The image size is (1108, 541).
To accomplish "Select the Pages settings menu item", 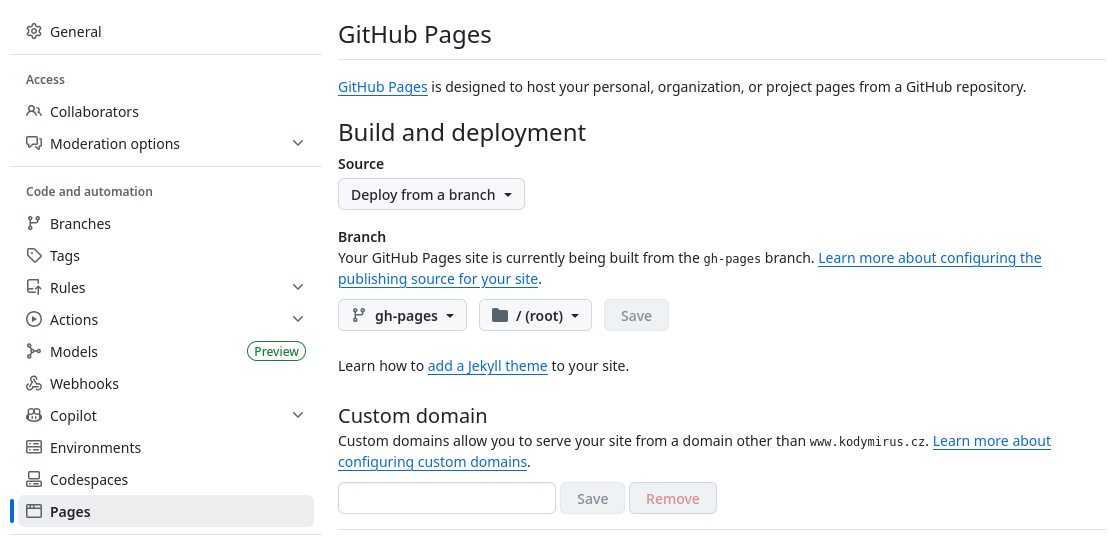I will [166, 511].
